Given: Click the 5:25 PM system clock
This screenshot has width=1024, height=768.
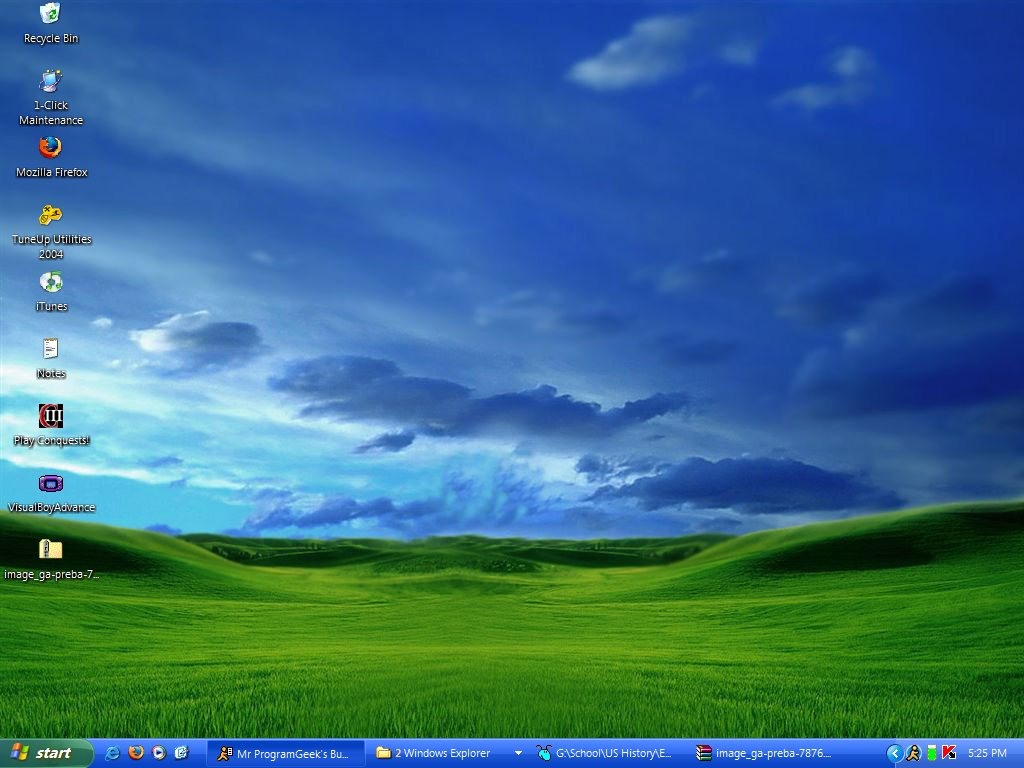Looking at the screenshot, I should [987, 754].
